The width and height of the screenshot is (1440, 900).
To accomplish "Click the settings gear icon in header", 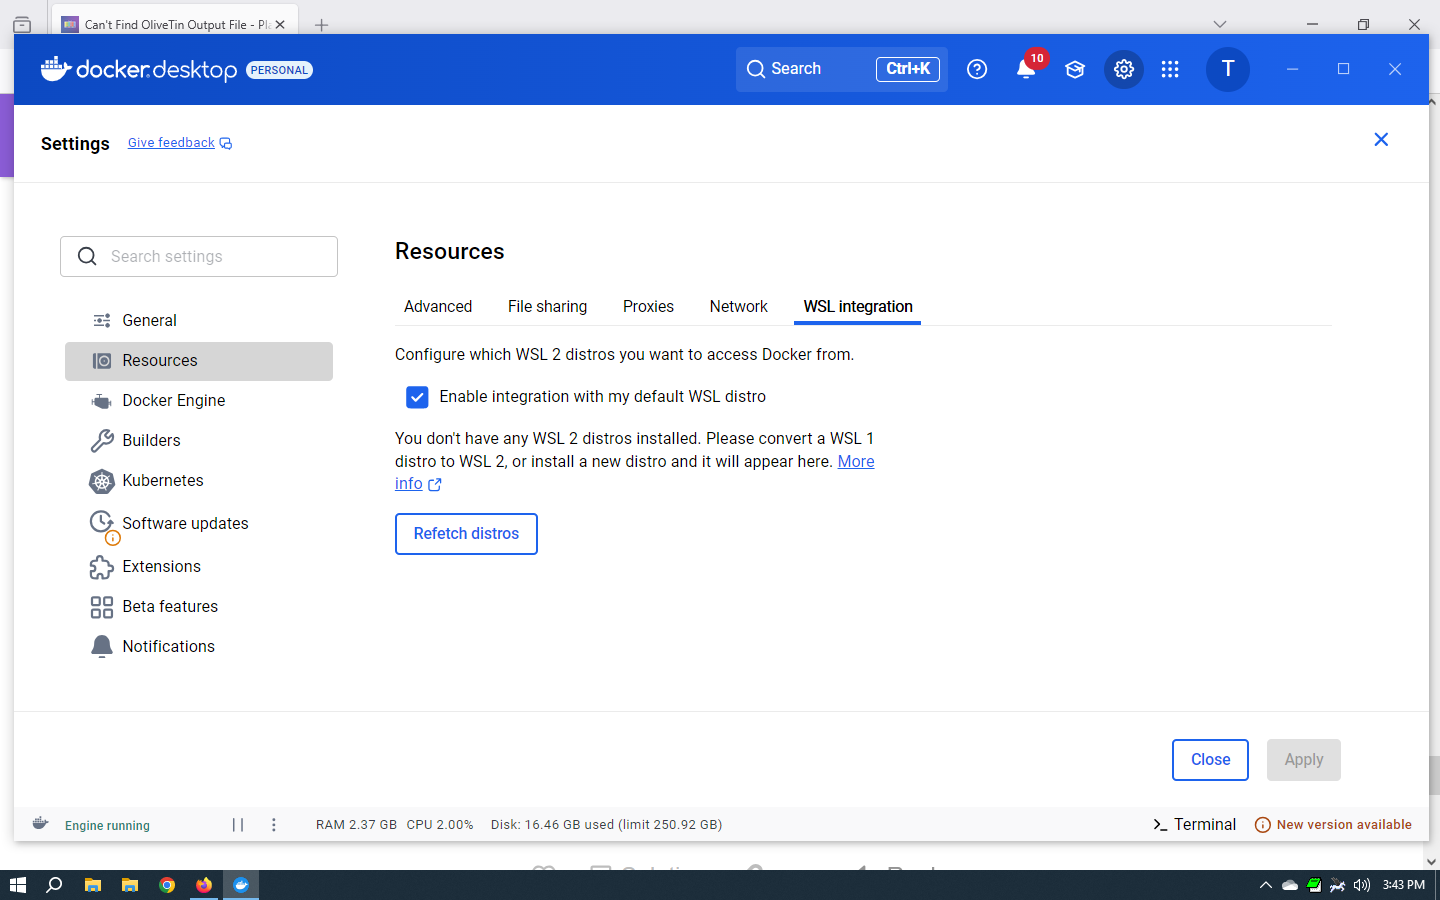I will coord(1124,69).
